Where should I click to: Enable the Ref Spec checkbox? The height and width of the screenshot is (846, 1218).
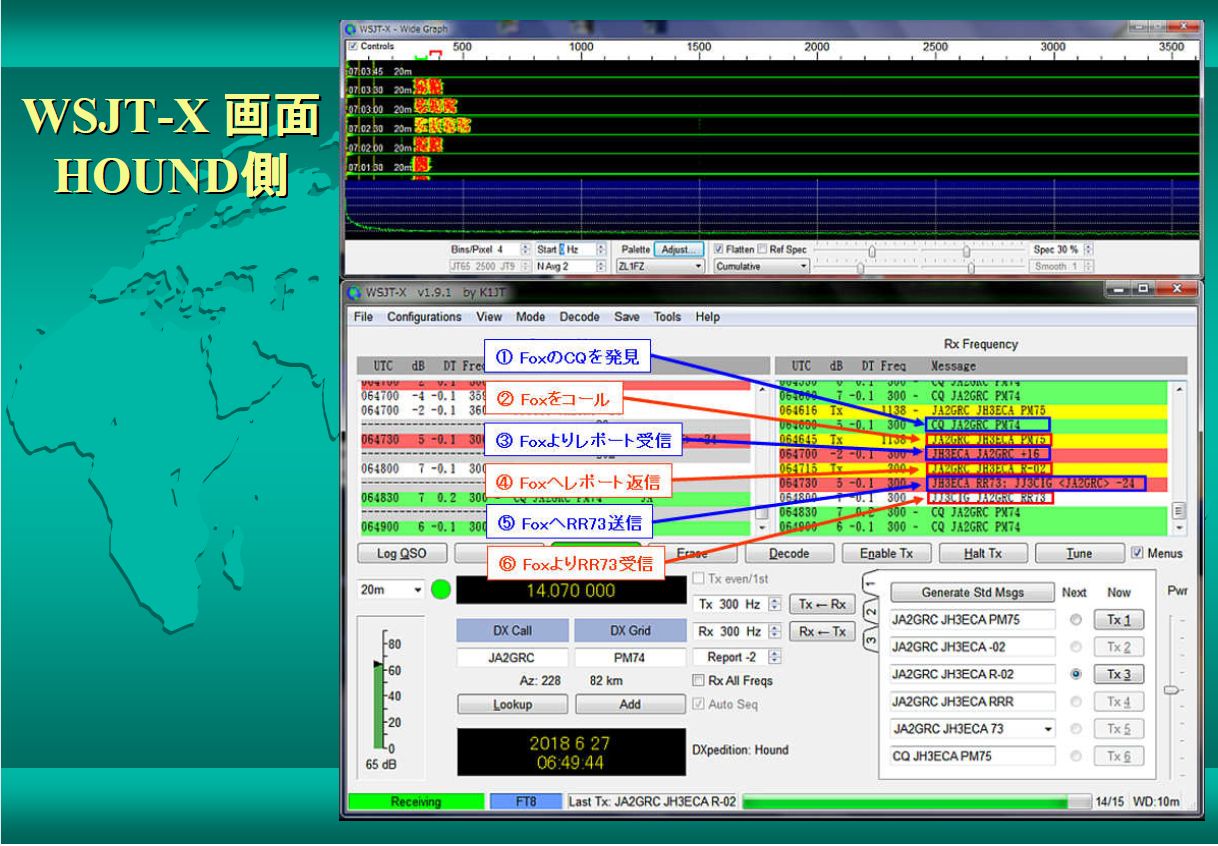(x=762, y=249)
